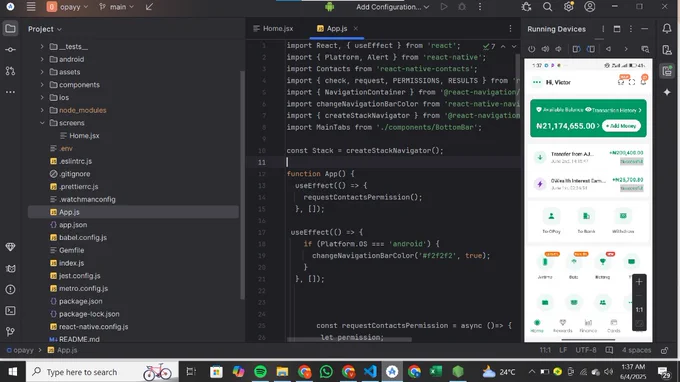
Task: Click the LF line separator widget
Action: pyautogui.click(x=563, y=350)
